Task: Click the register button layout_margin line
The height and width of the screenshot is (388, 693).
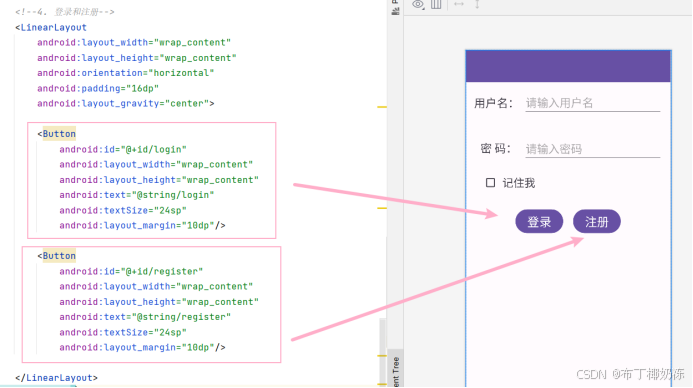Action: coord(142,347)
